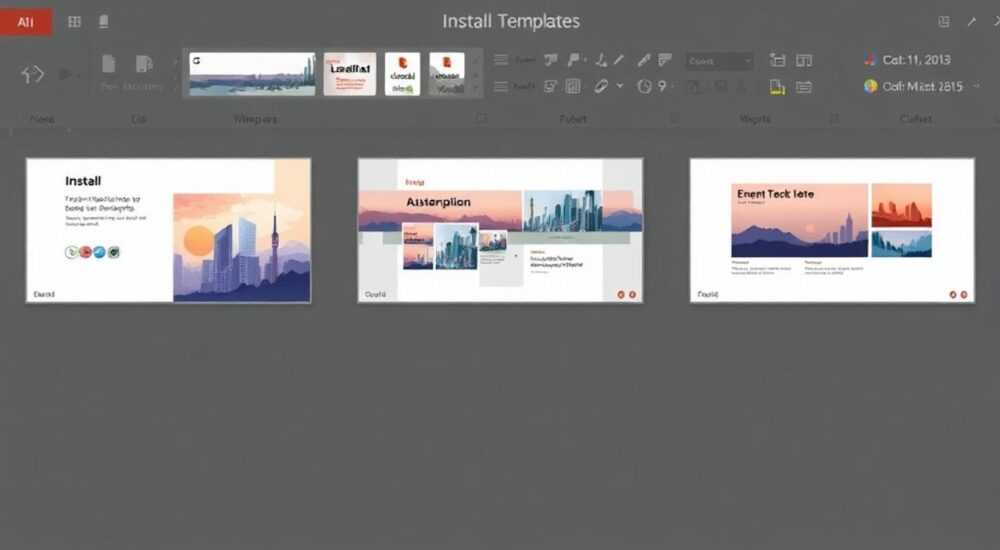Click the blue circle icon on Install slide
The image size is (1000, 550).
tap(99, 252)
